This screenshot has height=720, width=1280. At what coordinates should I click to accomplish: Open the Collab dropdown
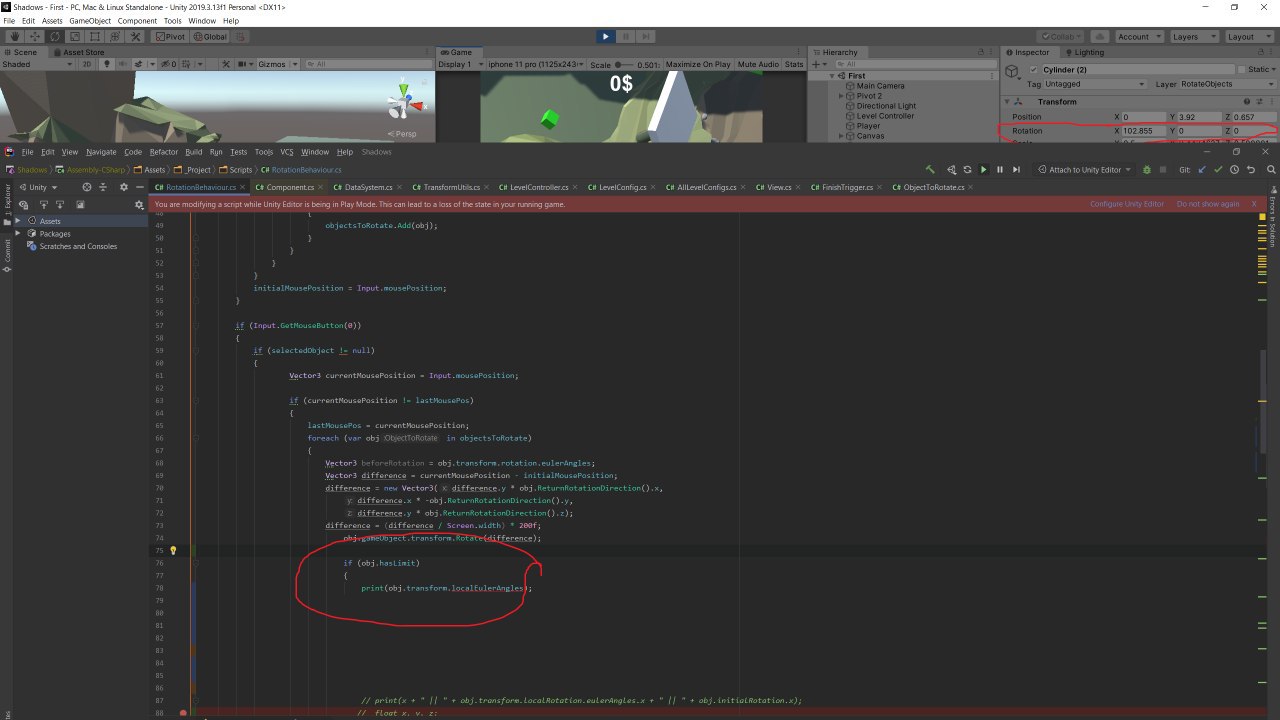(x=1058, y=36)
